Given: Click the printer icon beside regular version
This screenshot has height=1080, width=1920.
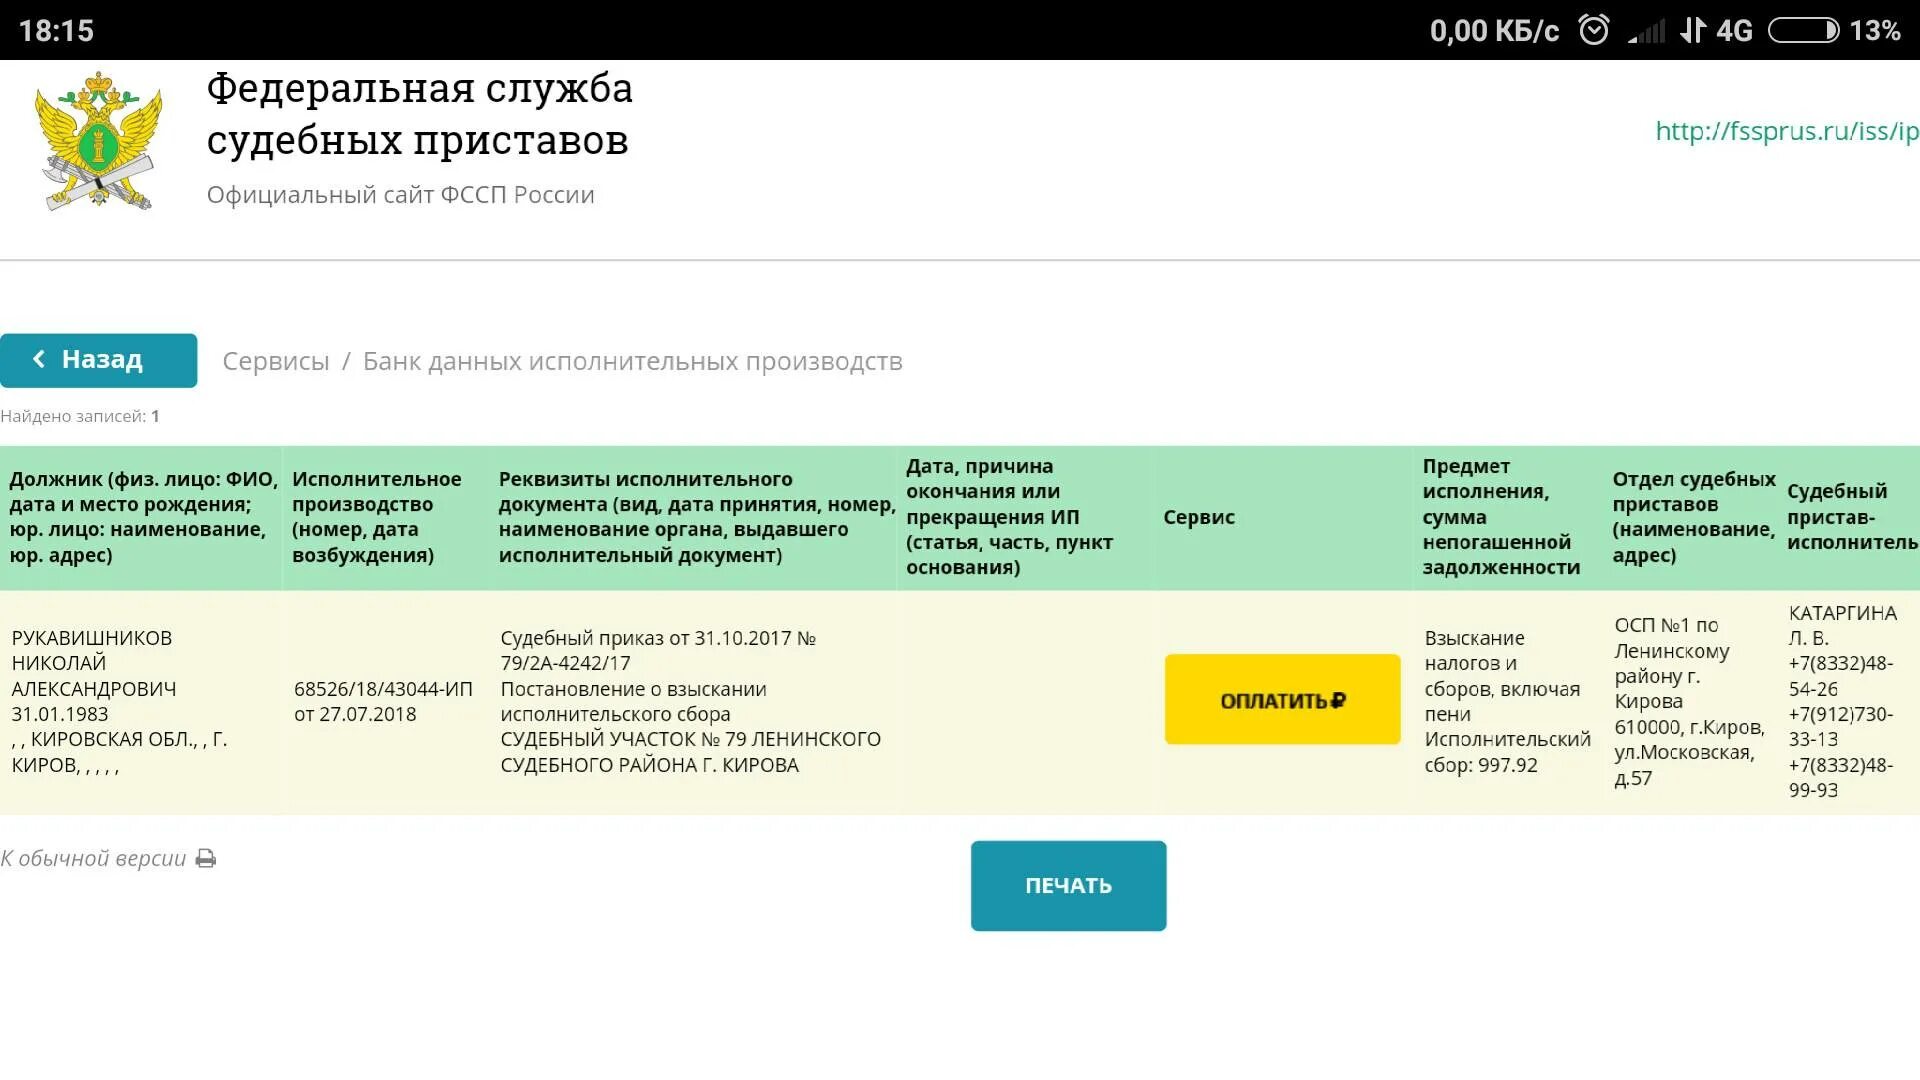Looking at the screenshot, I should [206, 859].
